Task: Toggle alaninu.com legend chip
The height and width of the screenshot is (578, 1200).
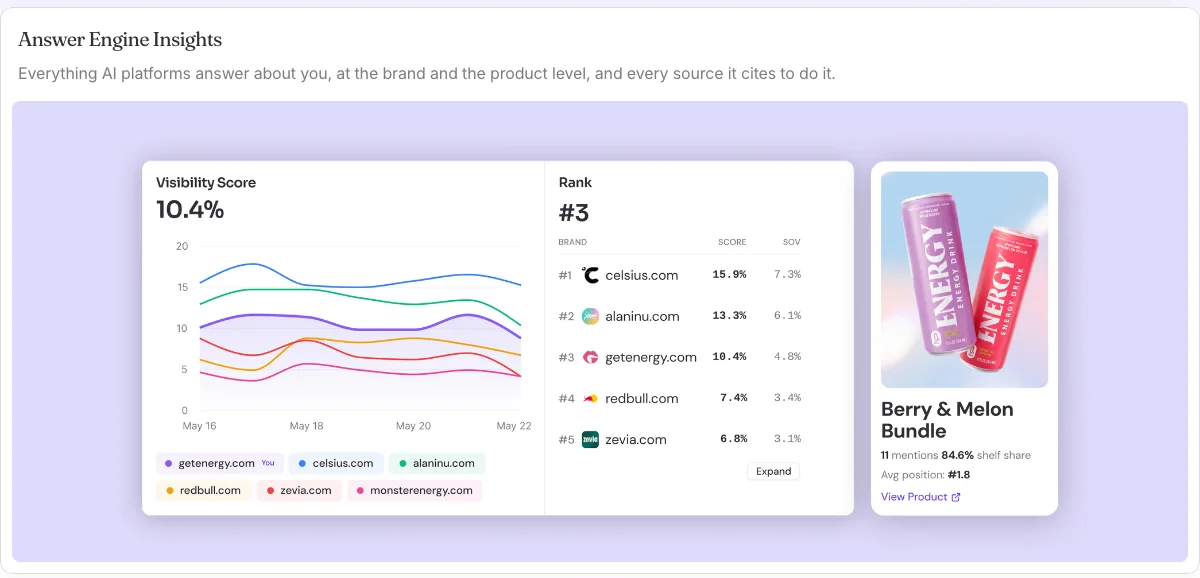Action: click(x=437, y=463)
